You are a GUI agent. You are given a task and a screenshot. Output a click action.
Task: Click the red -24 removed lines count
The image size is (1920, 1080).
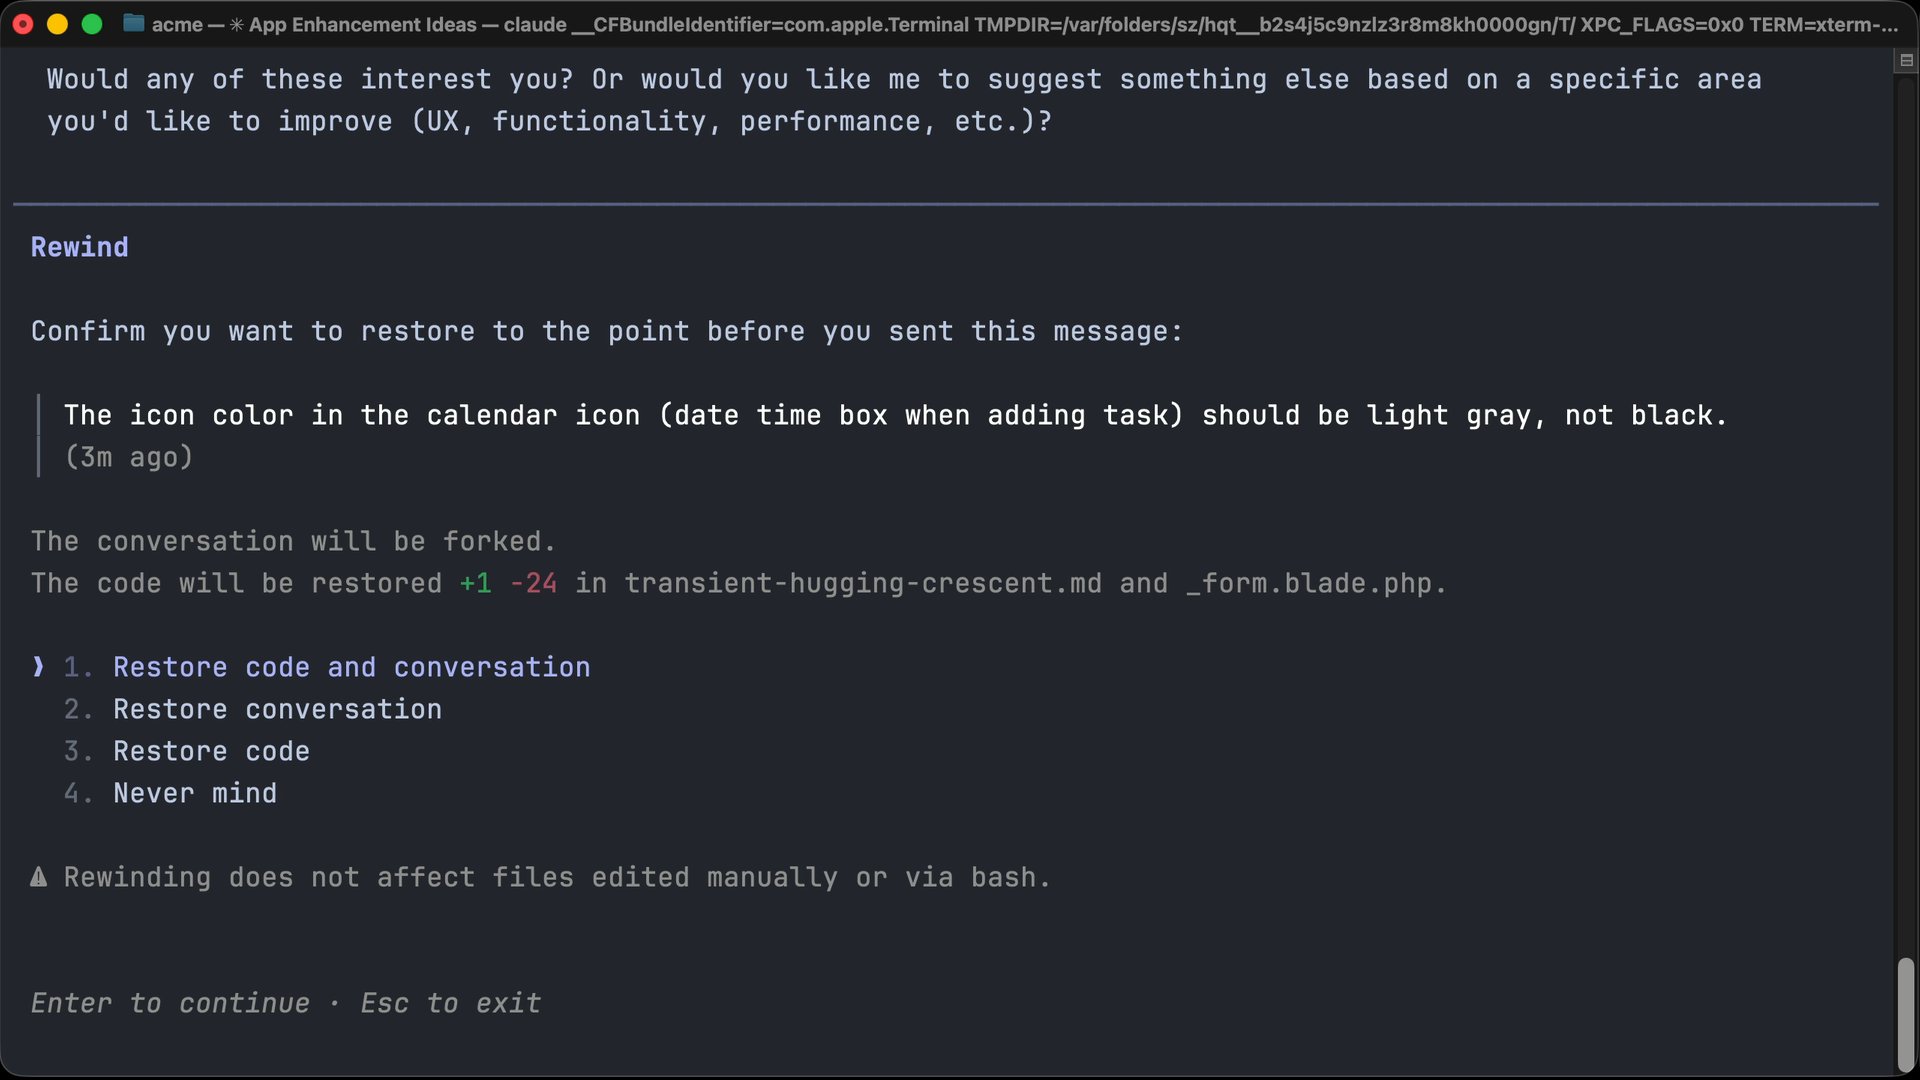point(533,583)
